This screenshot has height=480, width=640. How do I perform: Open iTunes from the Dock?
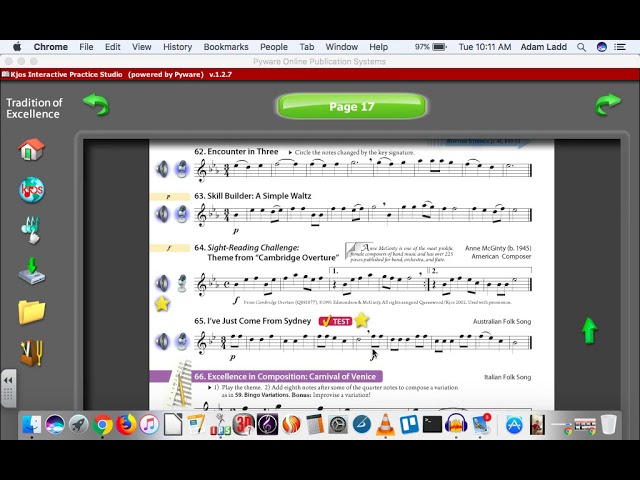click(149, 424)
